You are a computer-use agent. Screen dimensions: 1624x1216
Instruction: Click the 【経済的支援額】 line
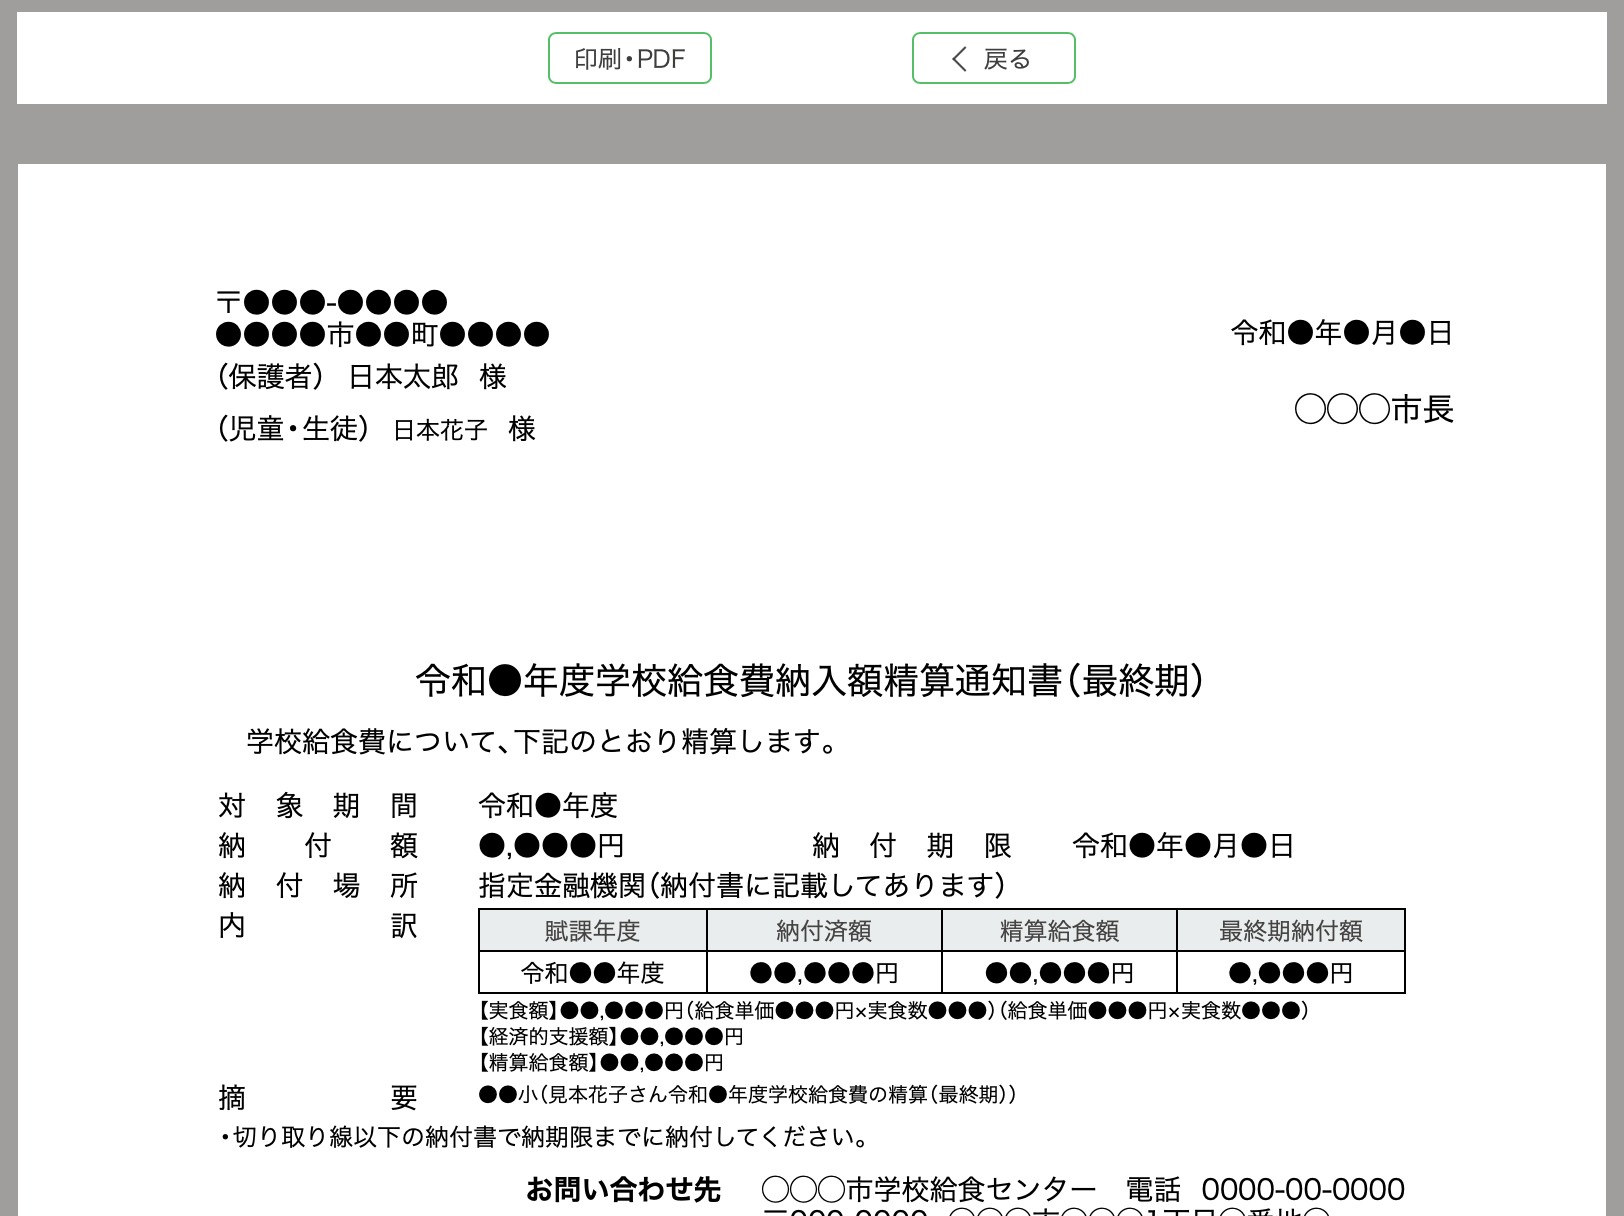pos(611,1036)
